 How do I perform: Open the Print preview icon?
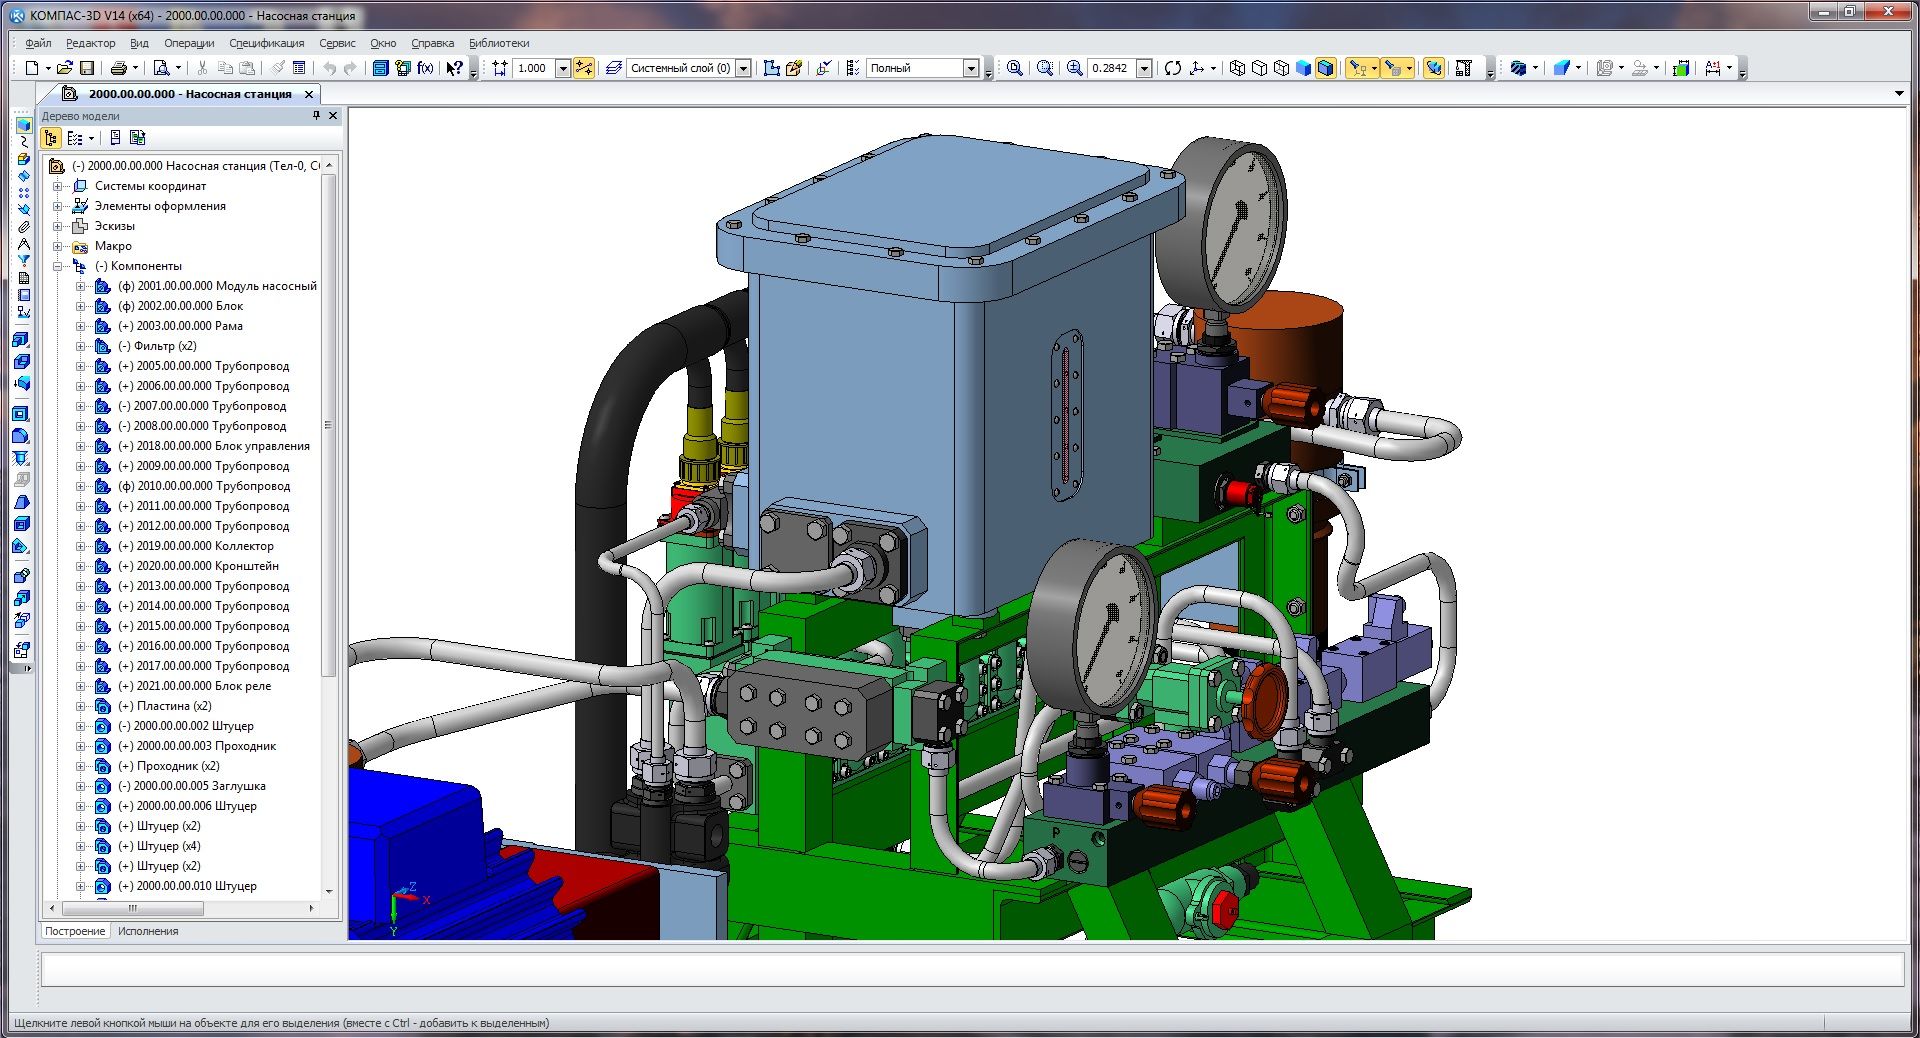161,68
